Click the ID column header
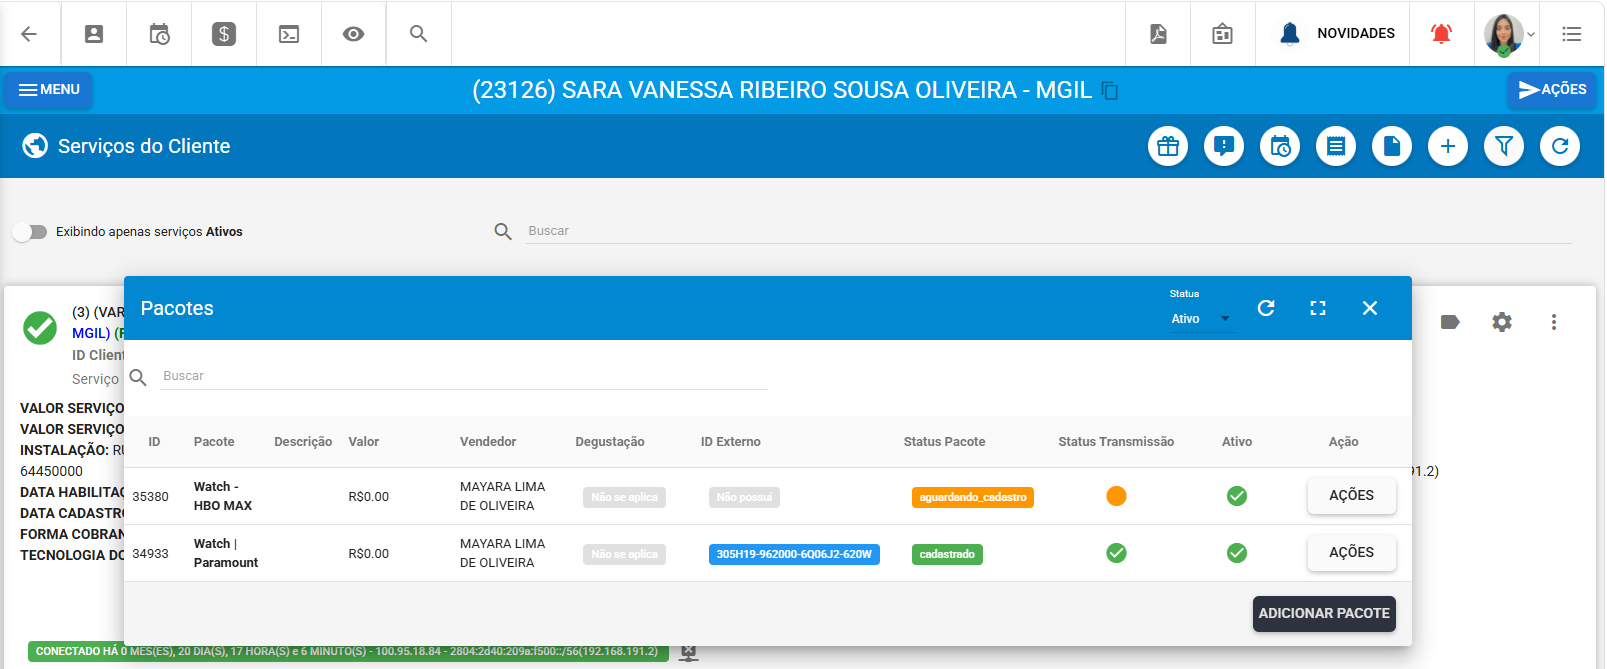Viewport: 1607px width, 669px height. click(154, 442)
